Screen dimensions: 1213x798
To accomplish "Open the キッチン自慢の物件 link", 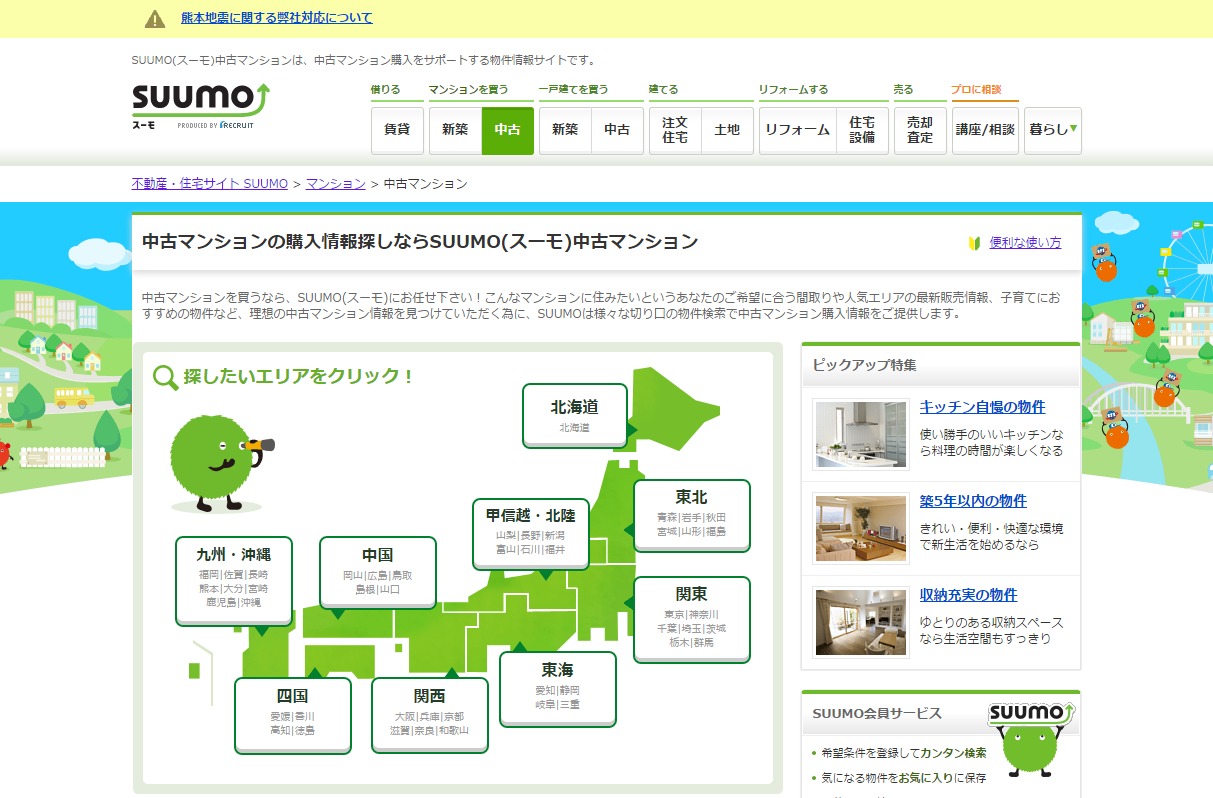I will (x=982, y=407).
